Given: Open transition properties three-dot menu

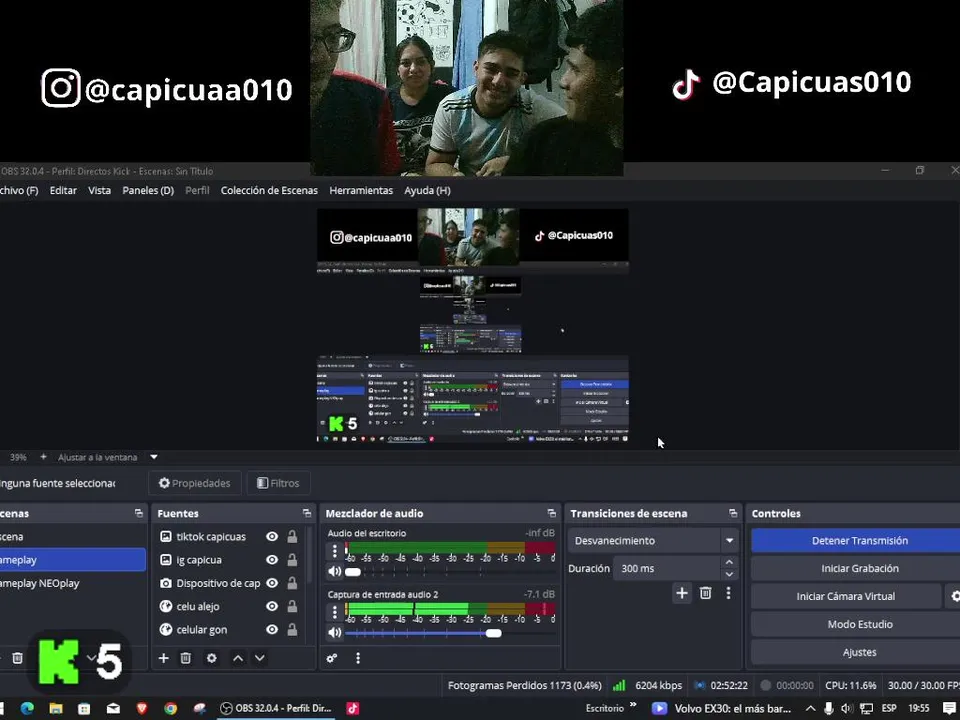Looking at the screenshot, I should (729, 593).
